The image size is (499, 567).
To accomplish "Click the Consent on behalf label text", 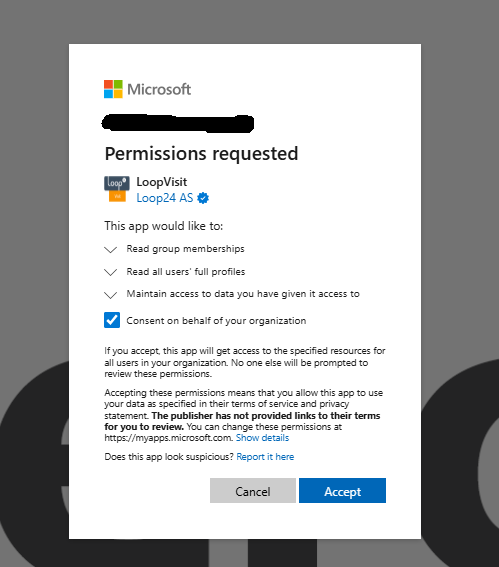I will (x=216, y=321).
